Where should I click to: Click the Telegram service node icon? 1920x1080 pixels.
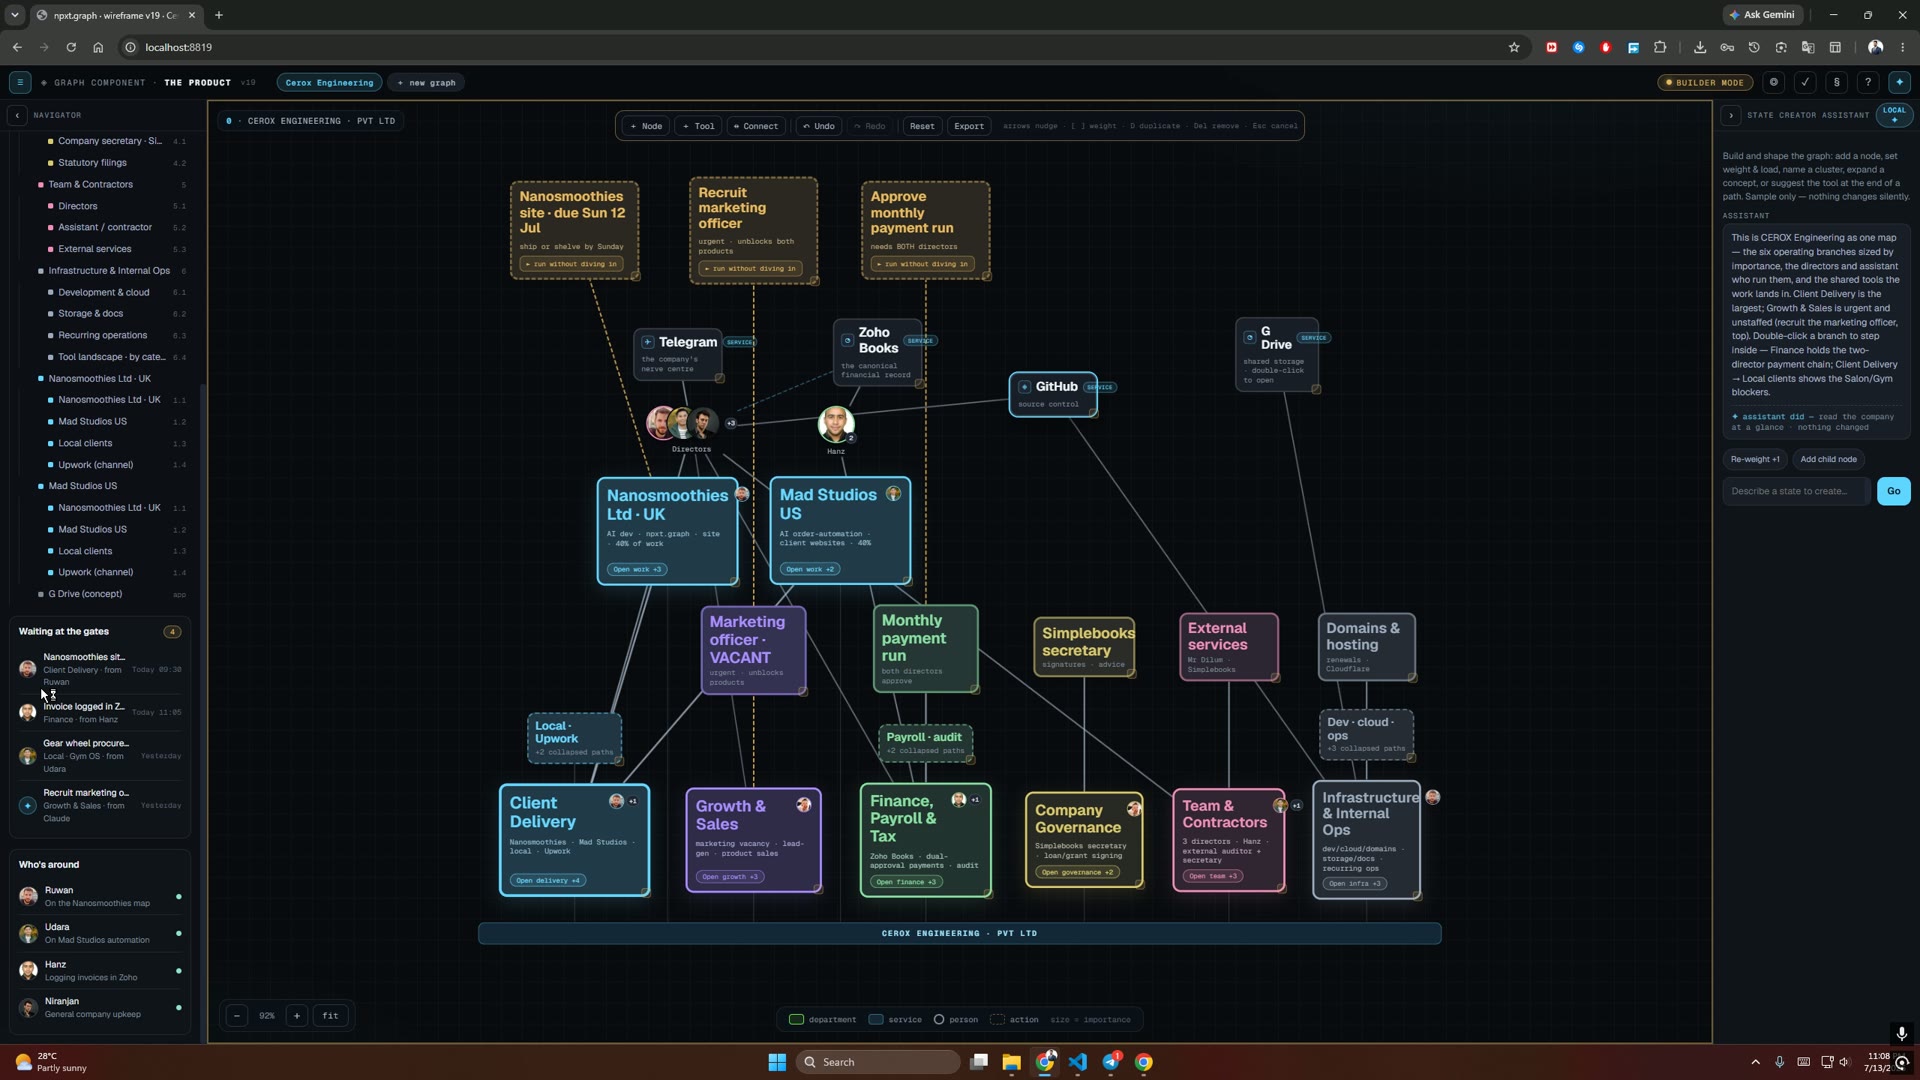coord(648,342)
